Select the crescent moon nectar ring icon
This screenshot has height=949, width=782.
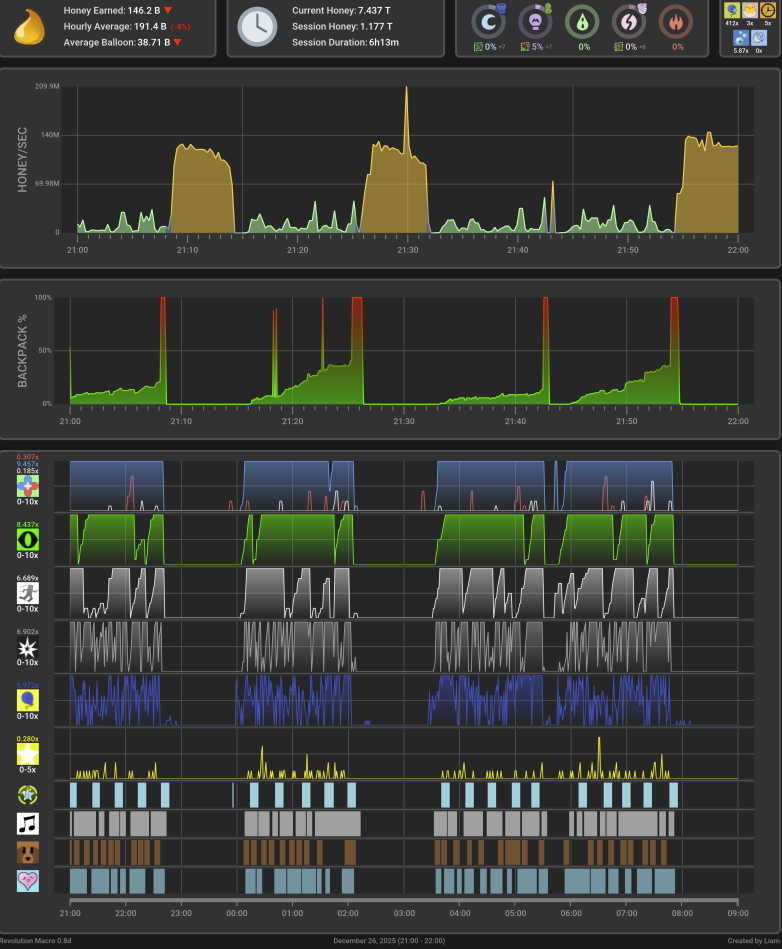pyautogui.click(x=488, y=22)
